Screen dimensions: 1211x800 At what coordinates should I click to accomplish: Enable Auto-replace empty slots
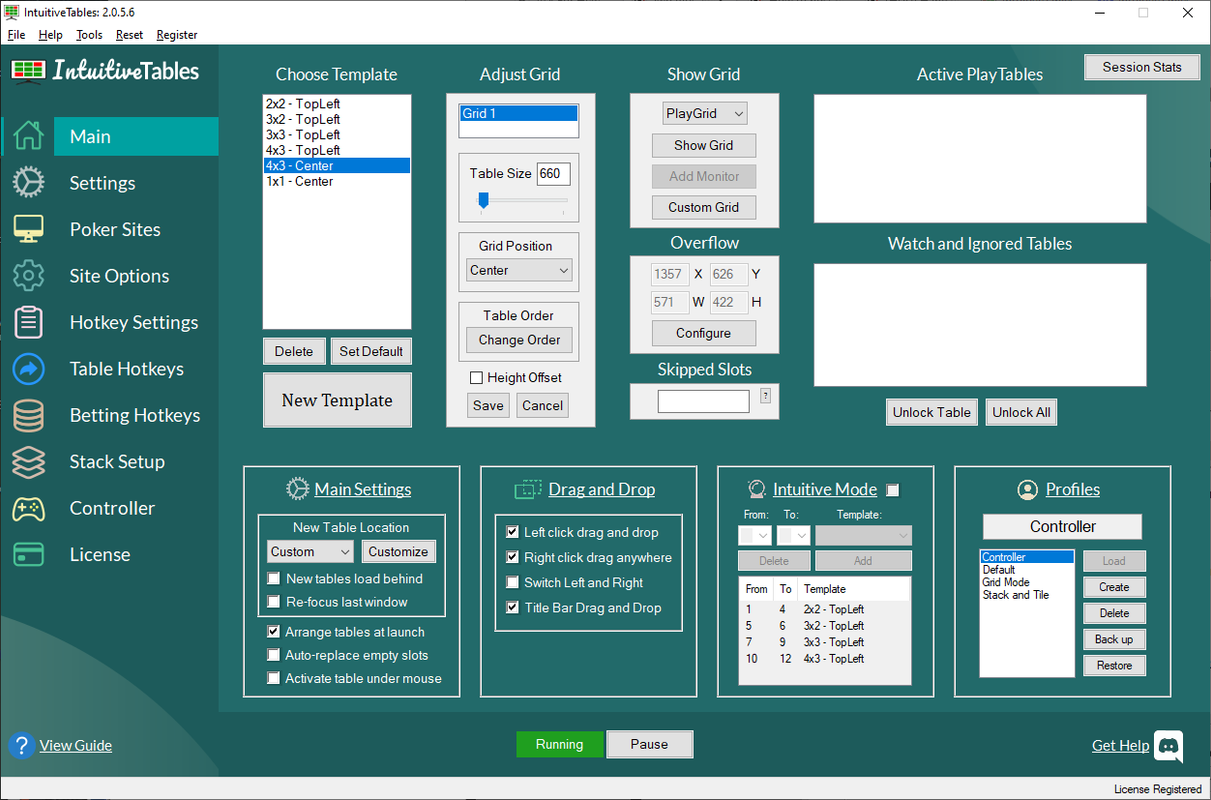274,655
